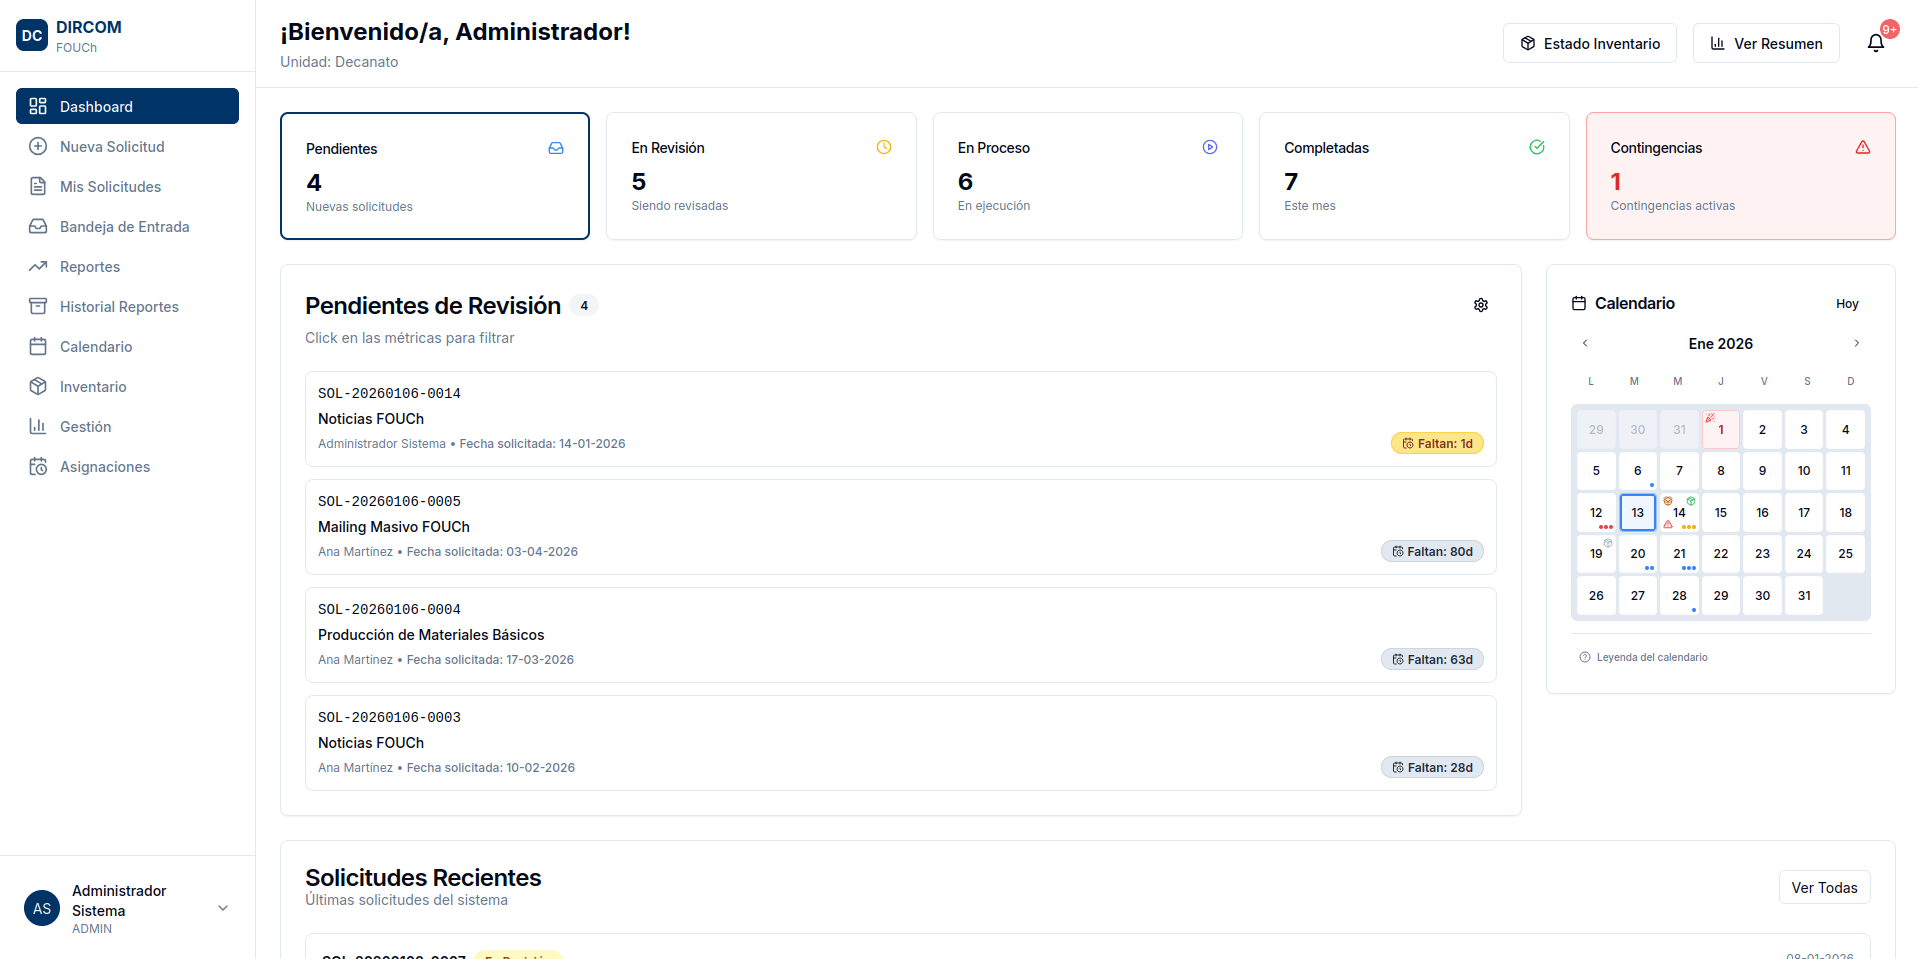Open request SOL-20260106-0014
Screen dimensions: 1918x959
pyautogui.click(x=901, y=419)
